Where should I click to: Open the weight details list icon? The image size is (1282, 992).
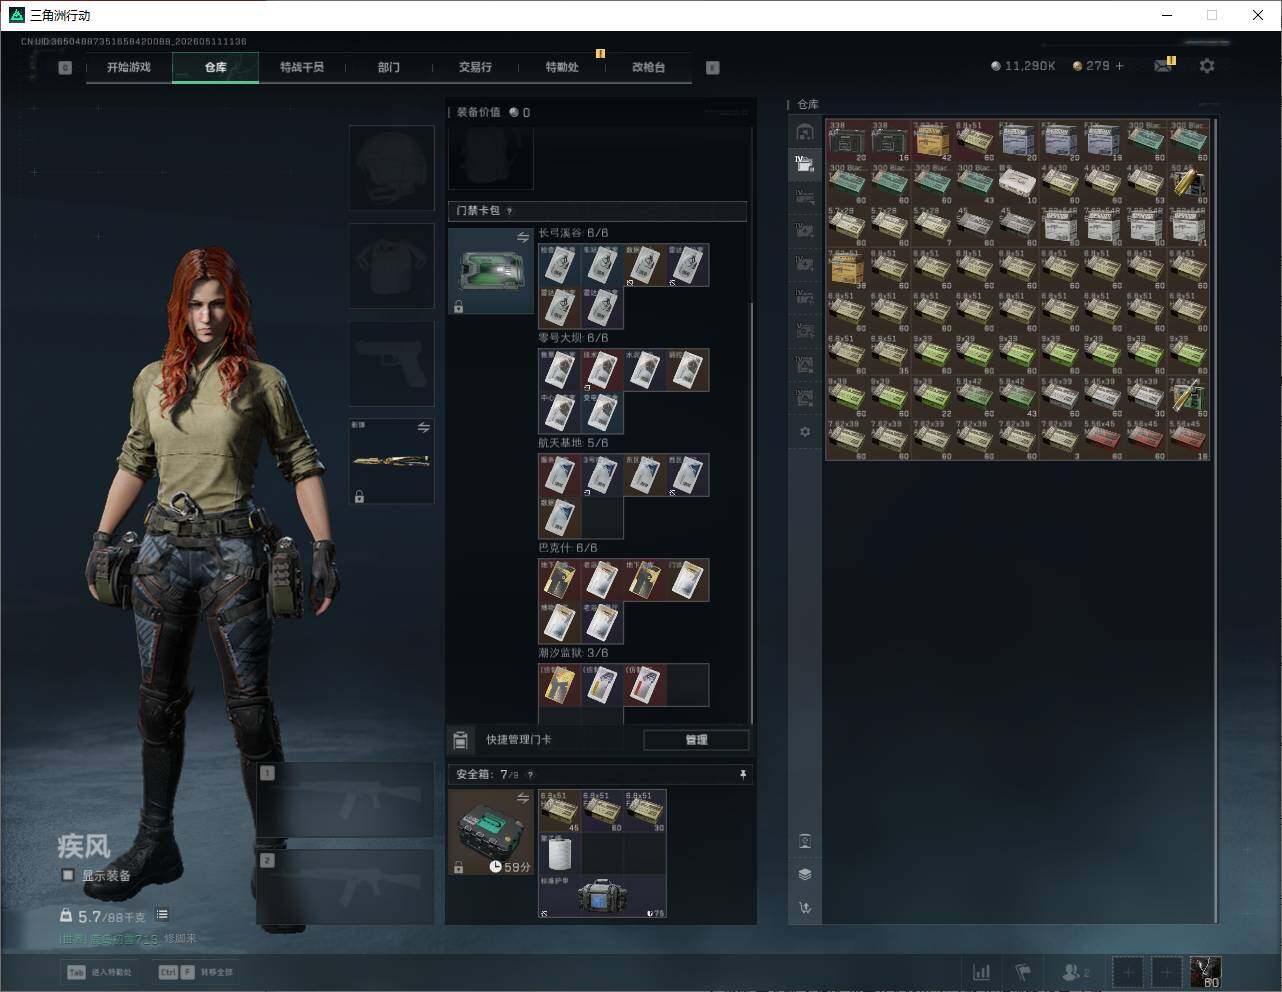[162, 915]
